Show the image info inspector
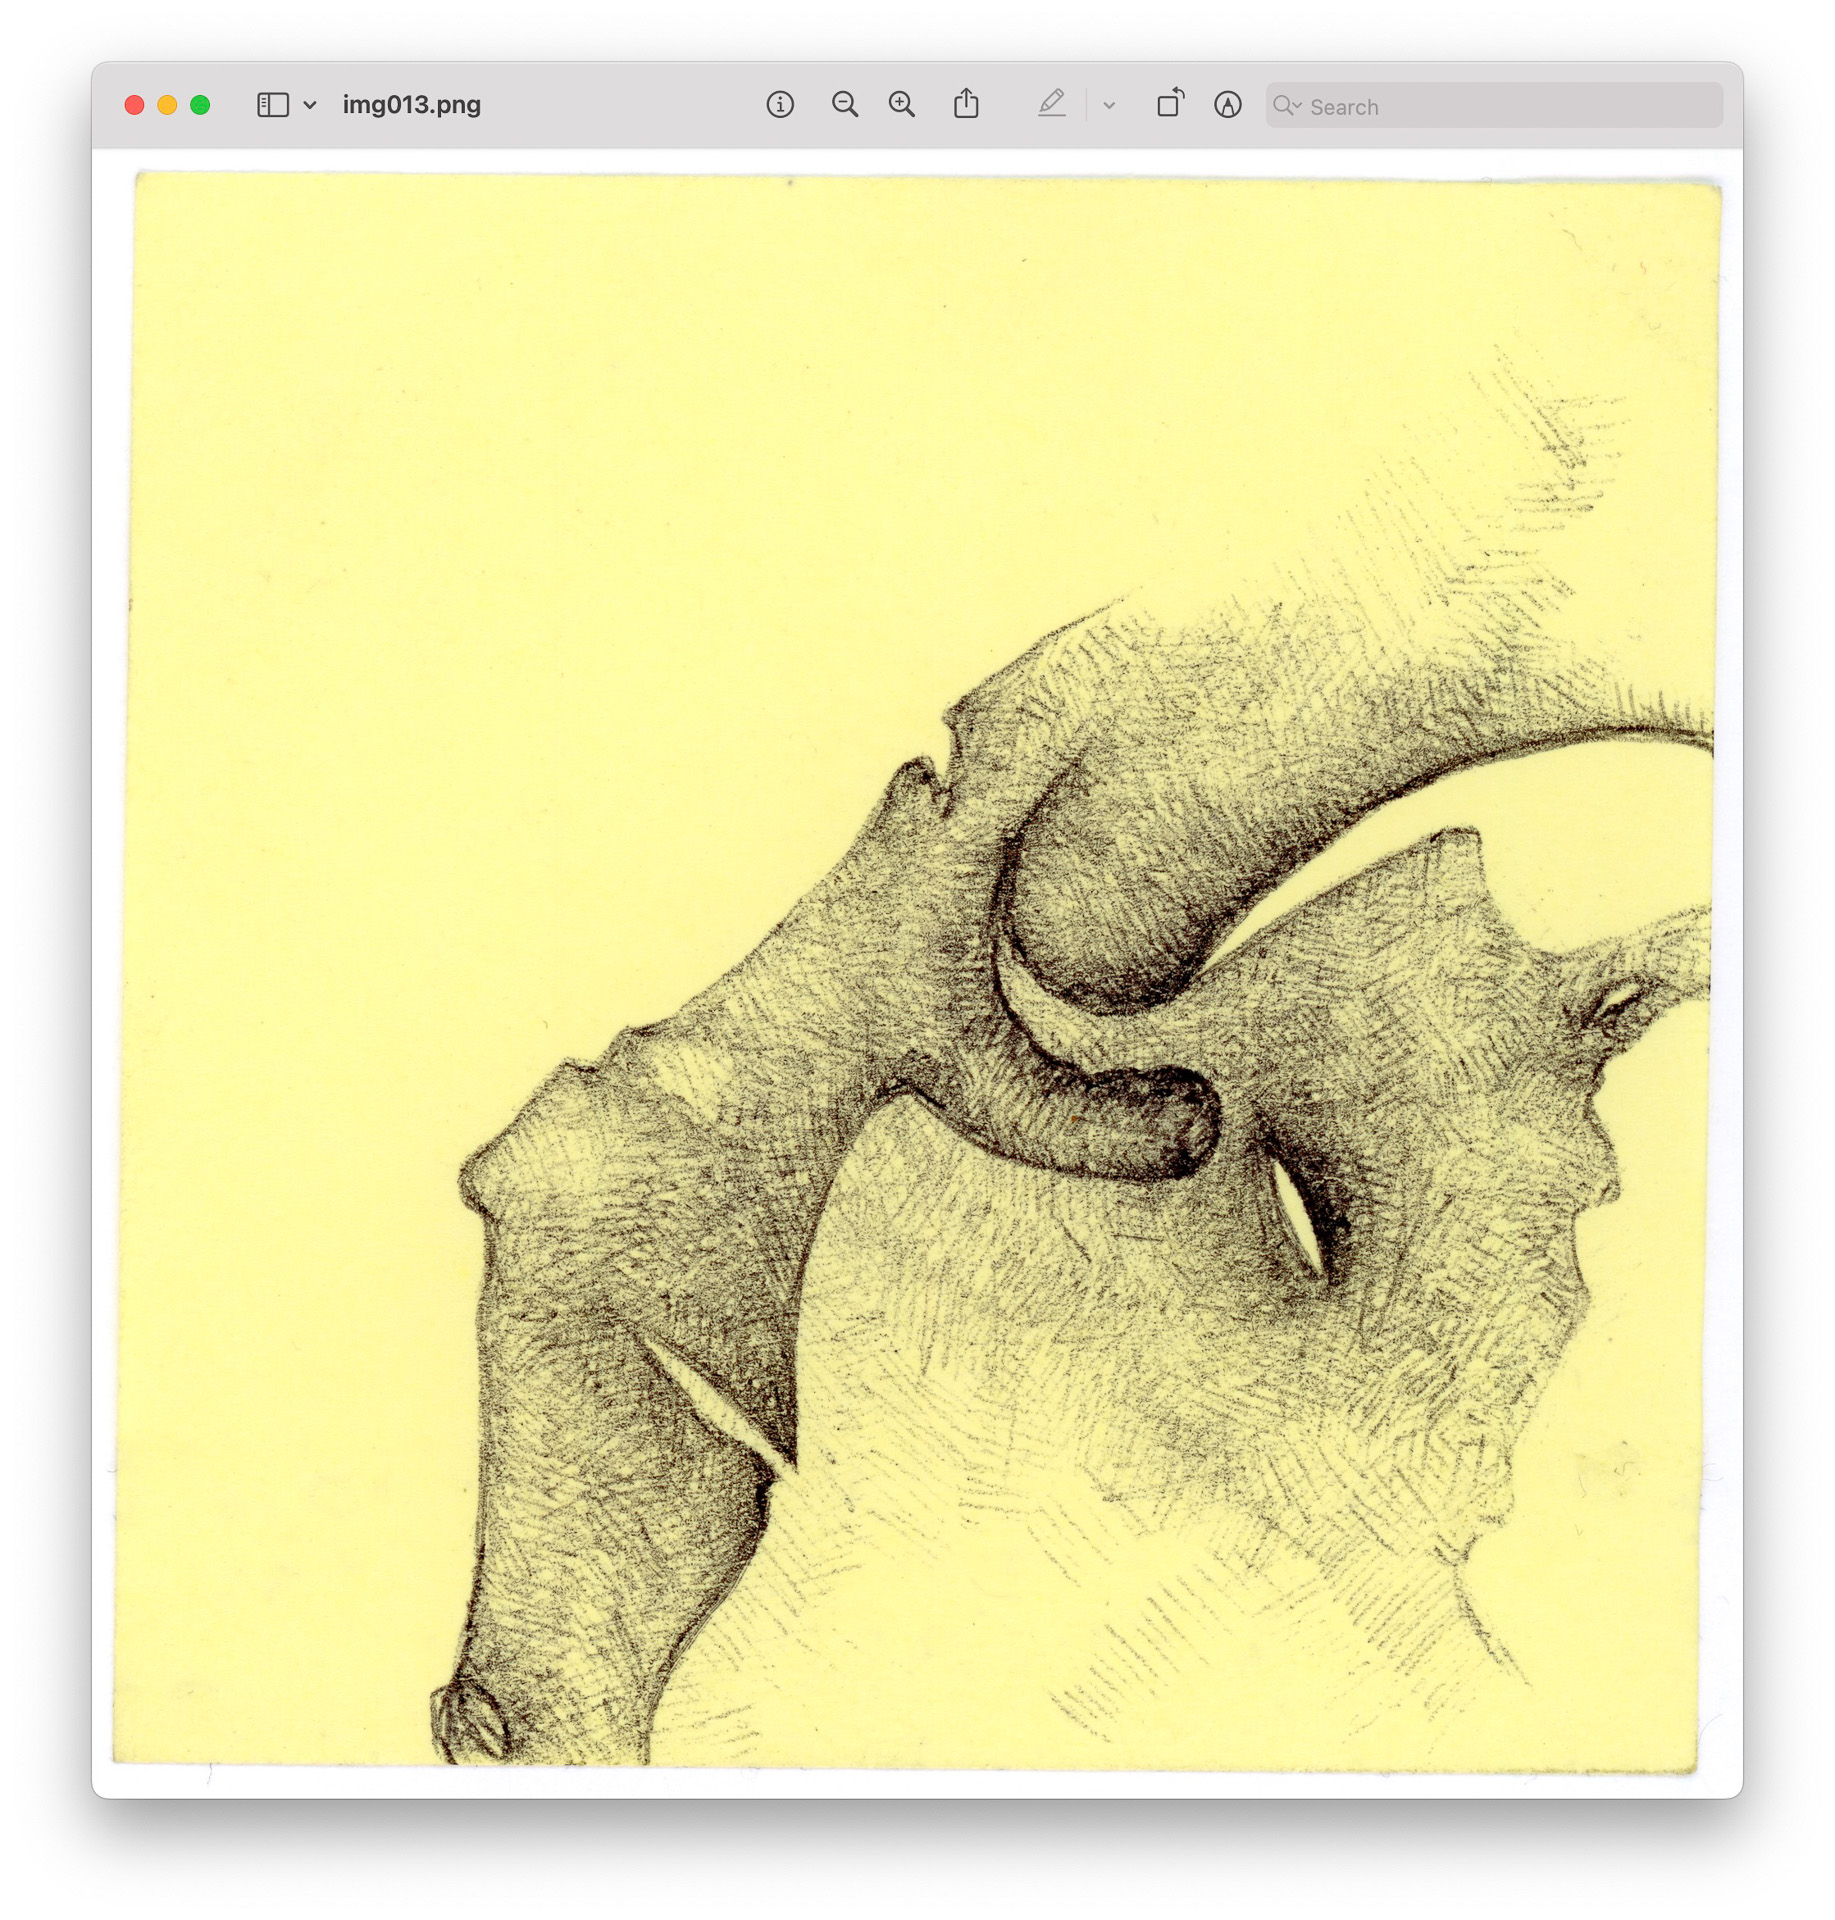 [780, 105]
